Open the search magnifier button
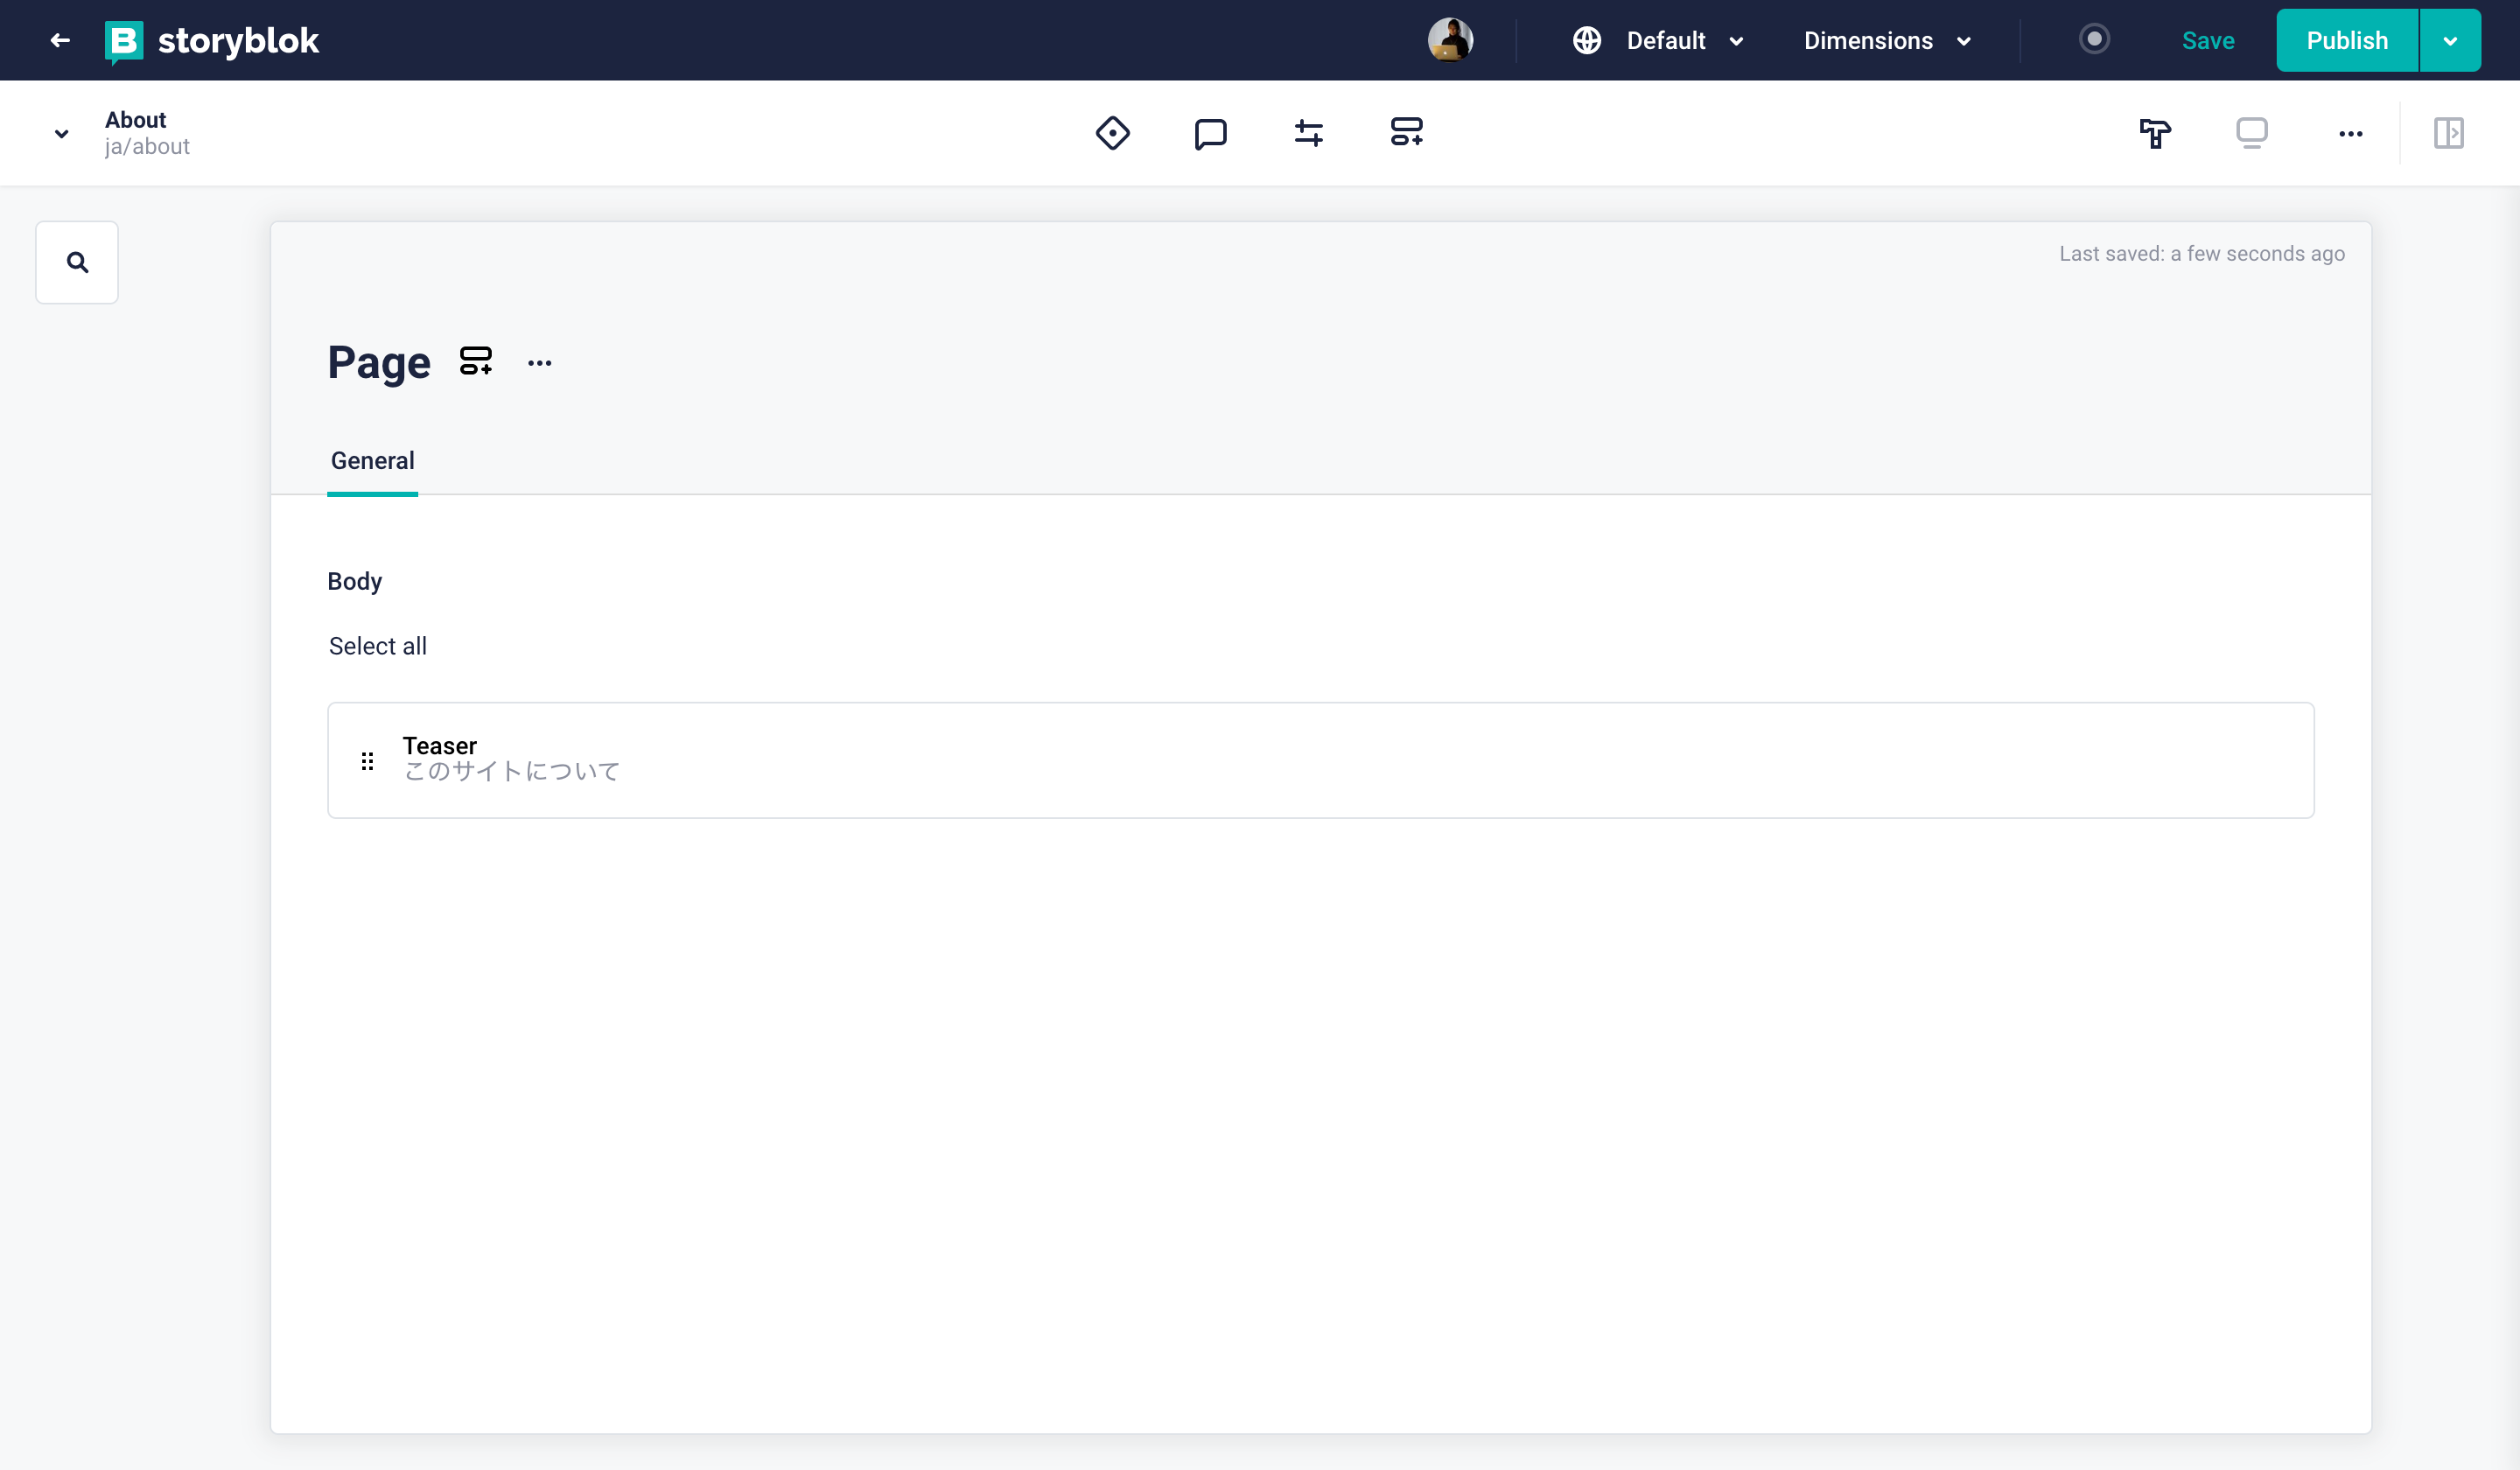 click(77, 262)
